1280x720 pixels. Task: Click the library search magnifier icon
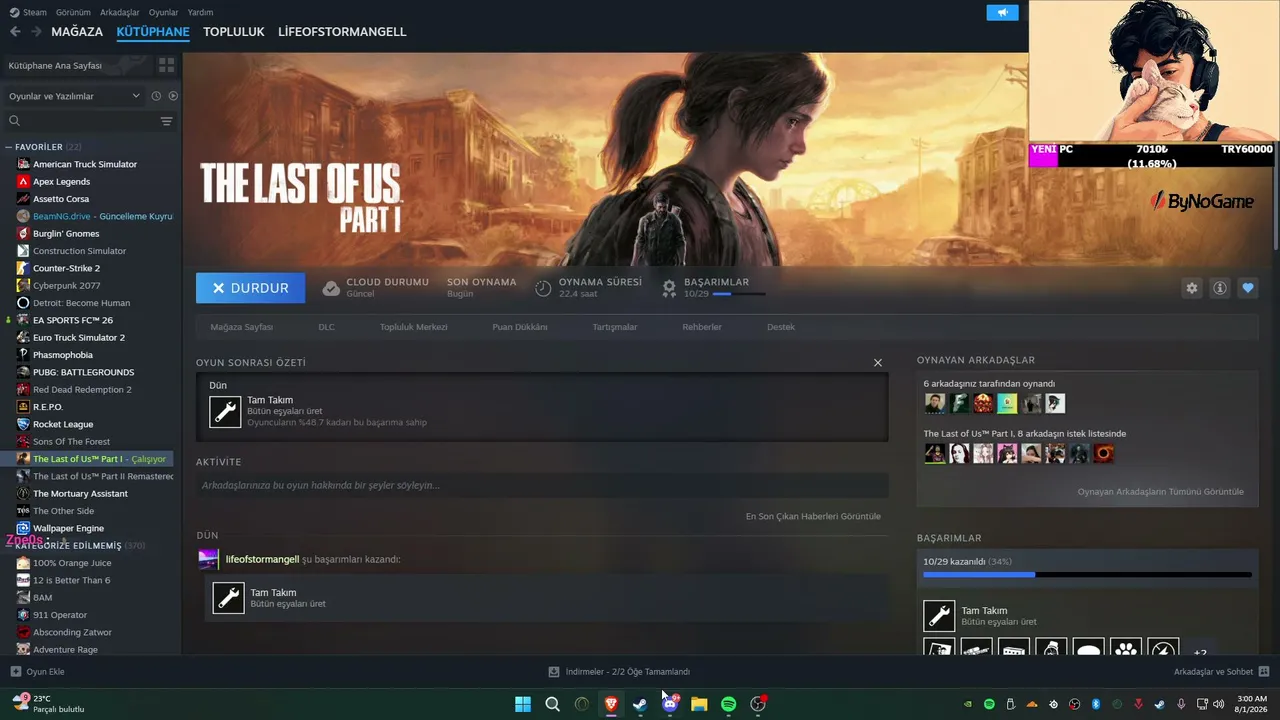tap(14, 121)
